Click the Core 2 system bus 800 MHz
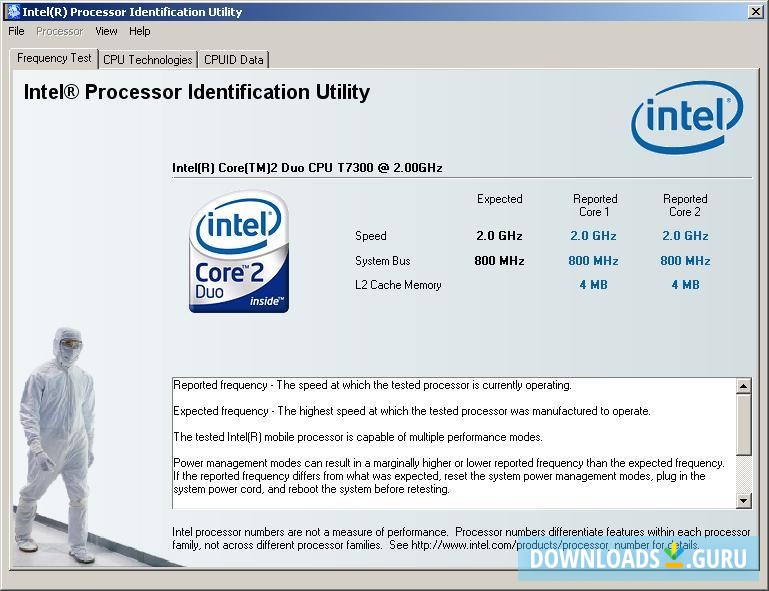 tap(685, 261)
